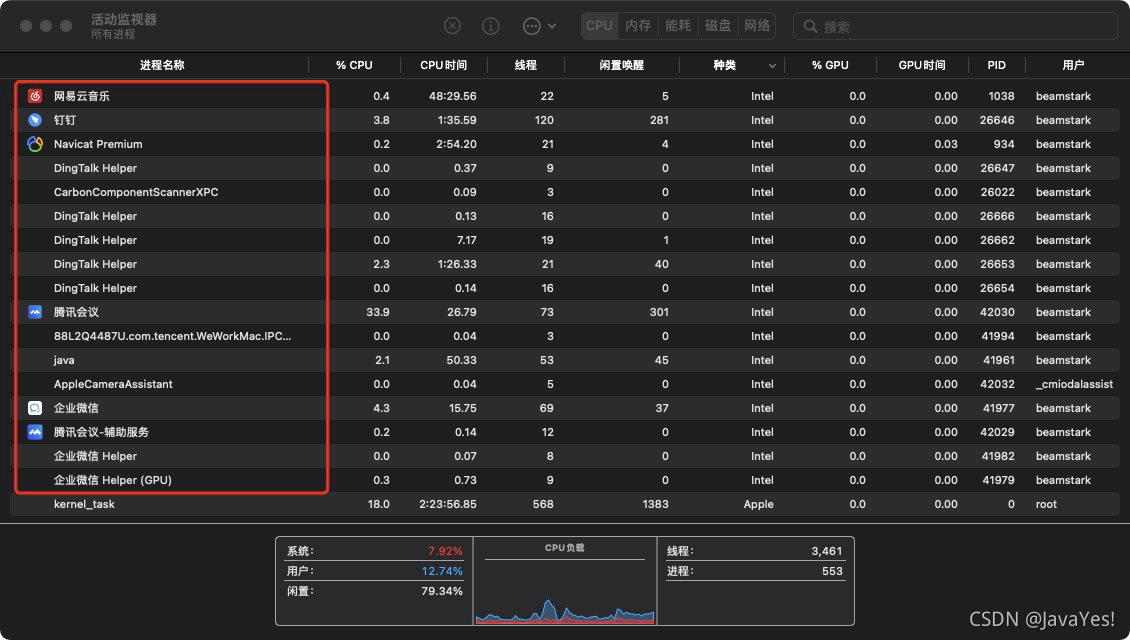
Task: Click GPU time 0.03 for Navicat Premium
Action: (946, 144)
